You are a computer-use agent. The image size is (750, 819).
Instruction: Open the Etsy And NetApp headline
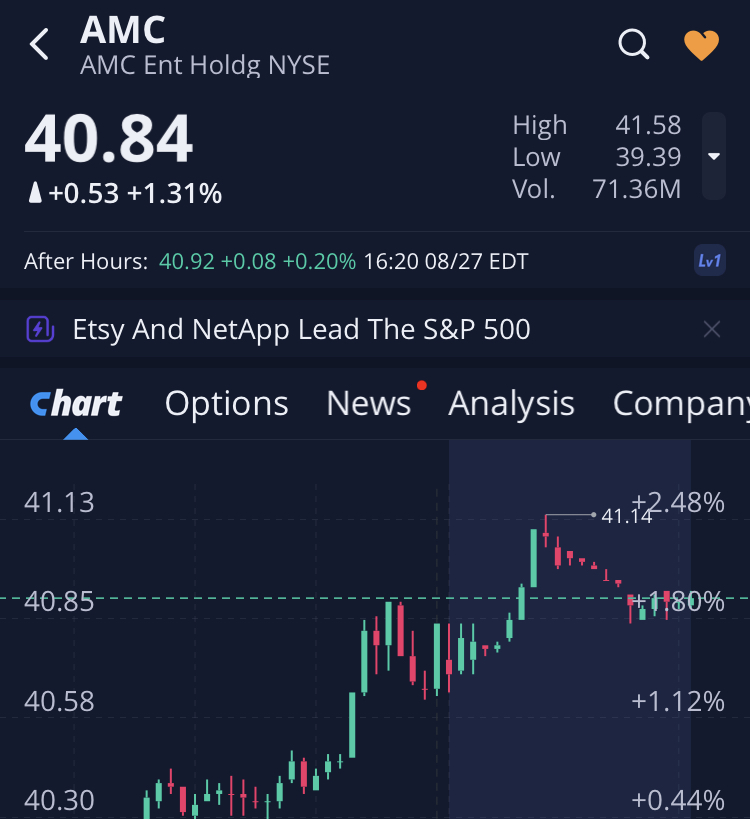pyautogui.click(x=301, y=329)
